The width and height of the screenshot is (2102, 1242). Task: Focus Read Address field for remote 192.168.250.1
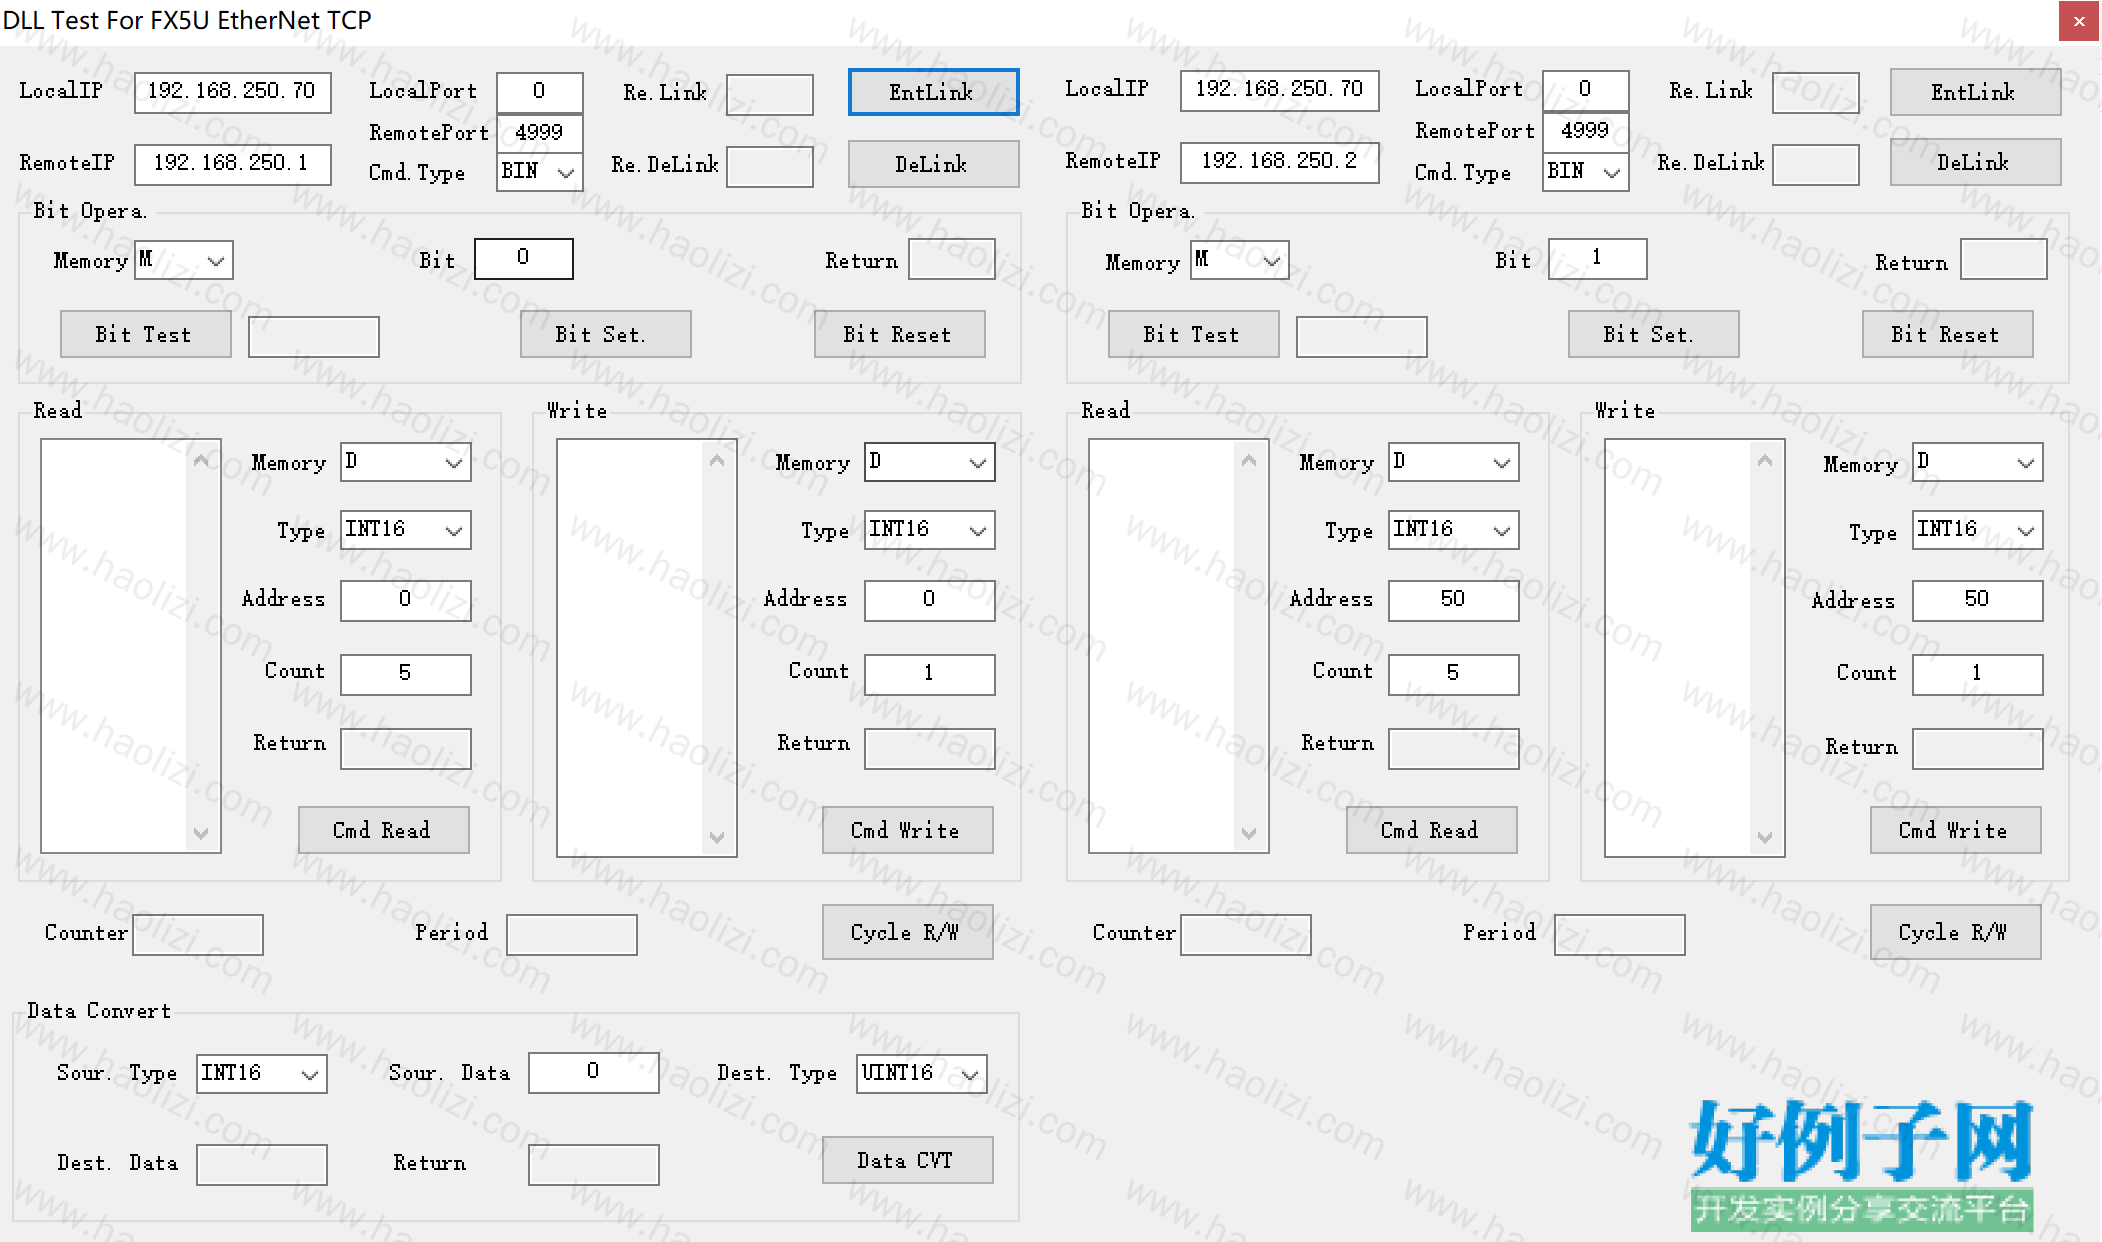click(x=405, y=600)
